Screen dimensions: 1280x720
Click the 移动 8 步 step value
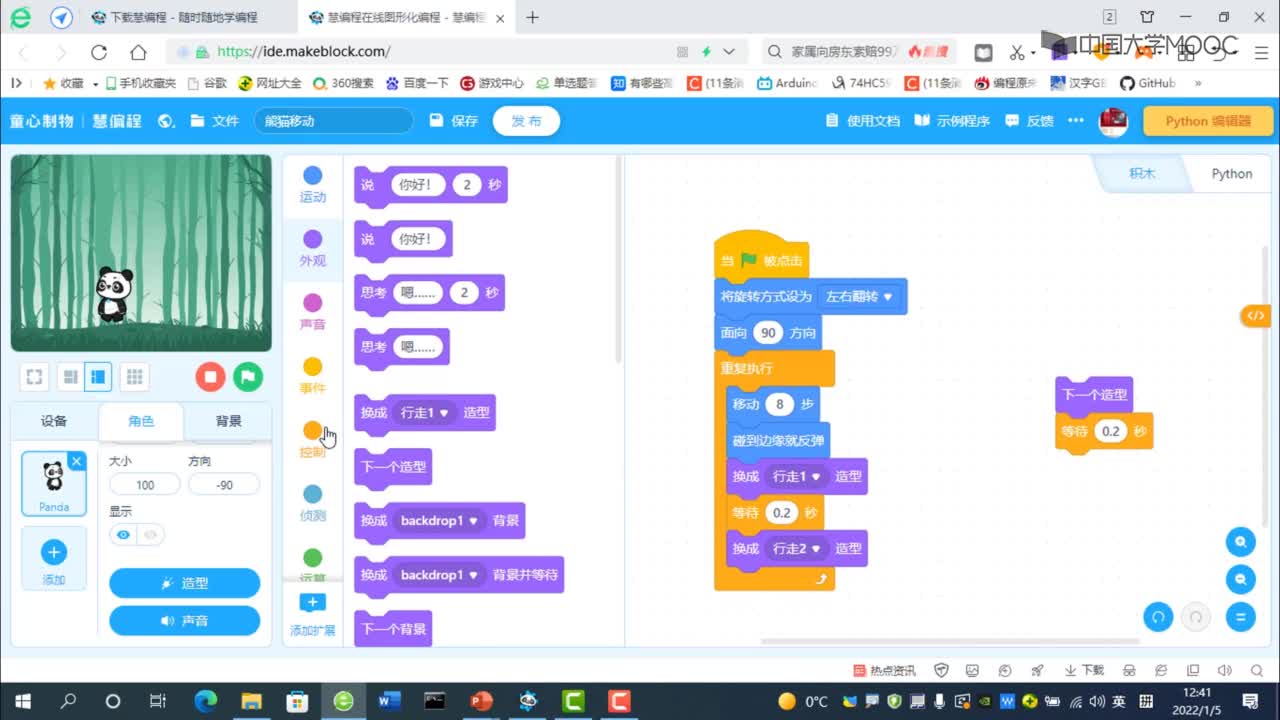780,405
